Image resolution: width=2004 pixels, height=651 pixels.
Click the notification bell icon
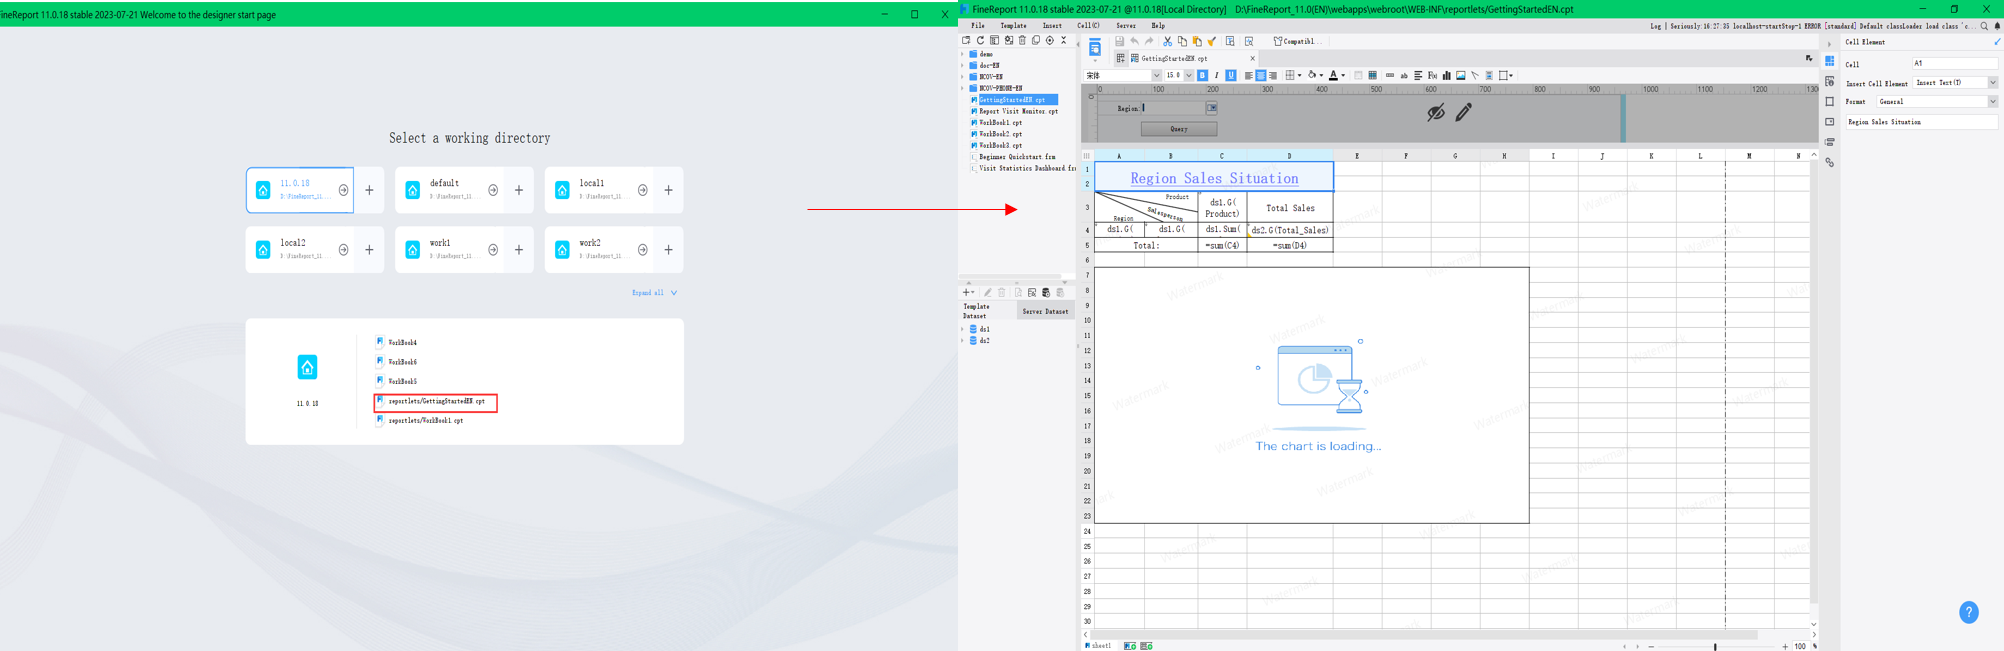[1997, 26]
